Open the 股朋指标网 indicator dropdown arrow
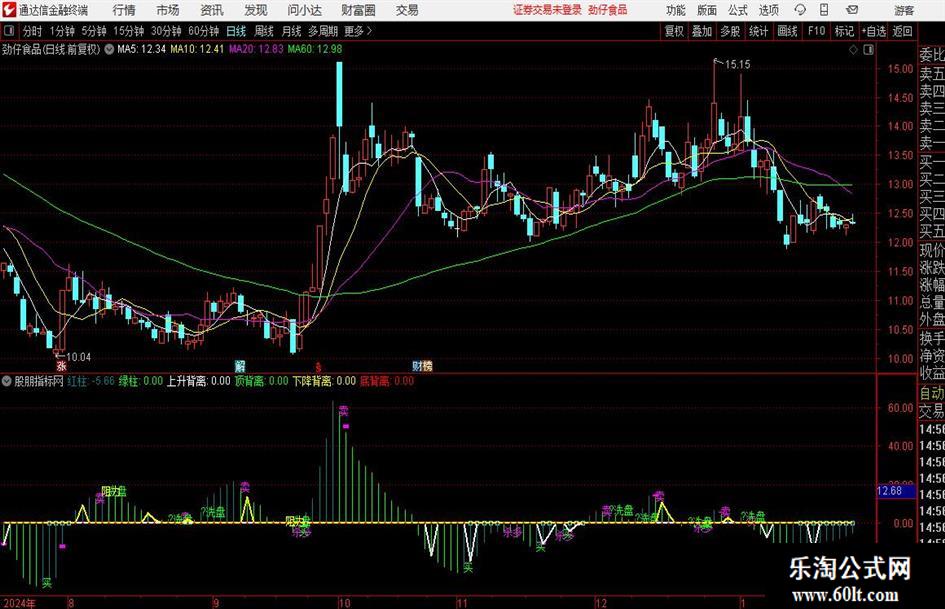945x609 pixels. point(7,381)
